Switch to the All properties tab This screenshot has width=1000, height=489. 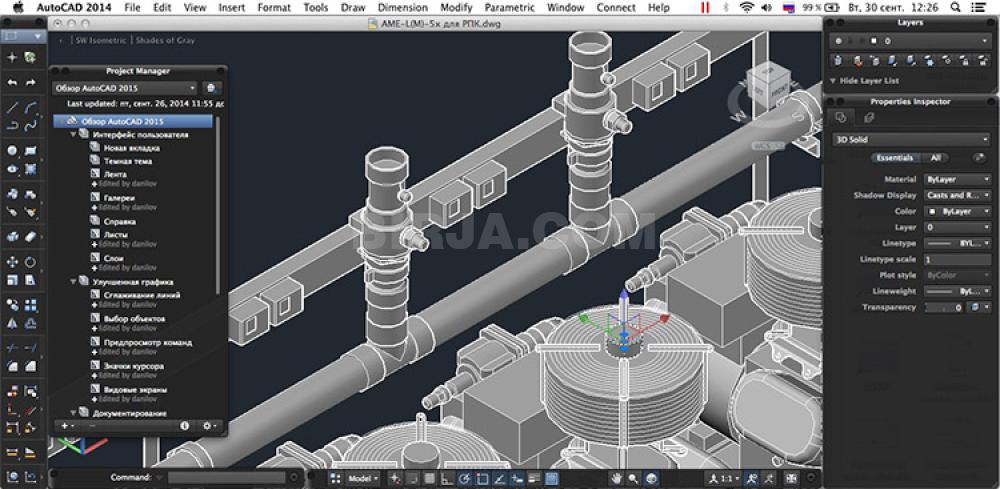(x=936, y=157)
